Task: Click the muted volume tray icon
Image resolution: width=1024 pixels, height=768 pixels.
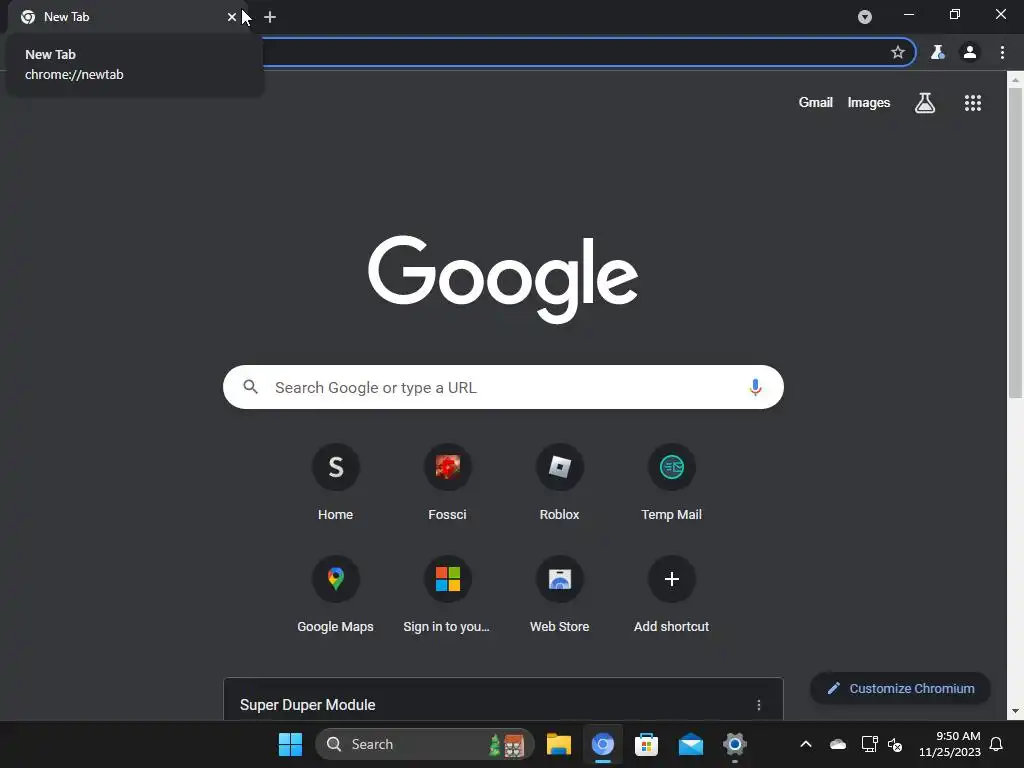Action: (x=895, y=744)
